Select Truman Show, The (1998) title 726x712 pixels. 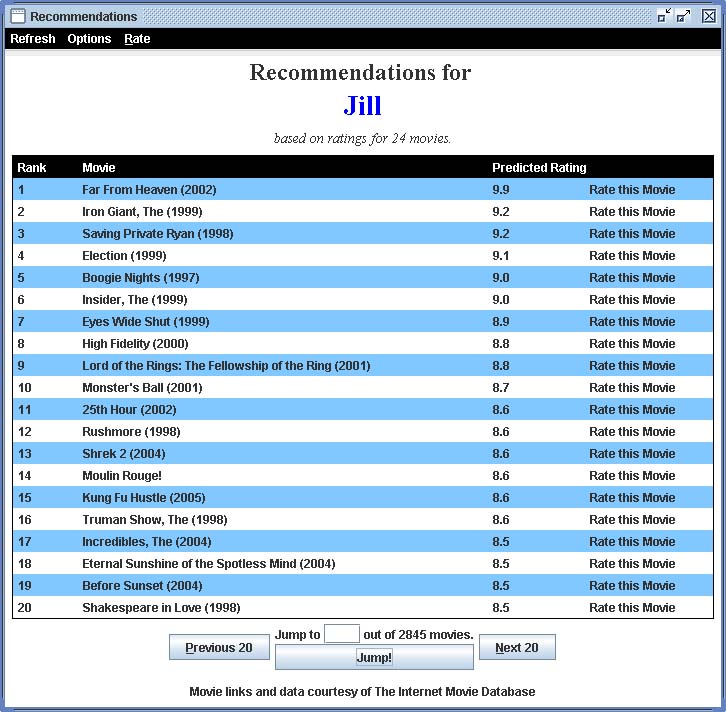[155, 519]
